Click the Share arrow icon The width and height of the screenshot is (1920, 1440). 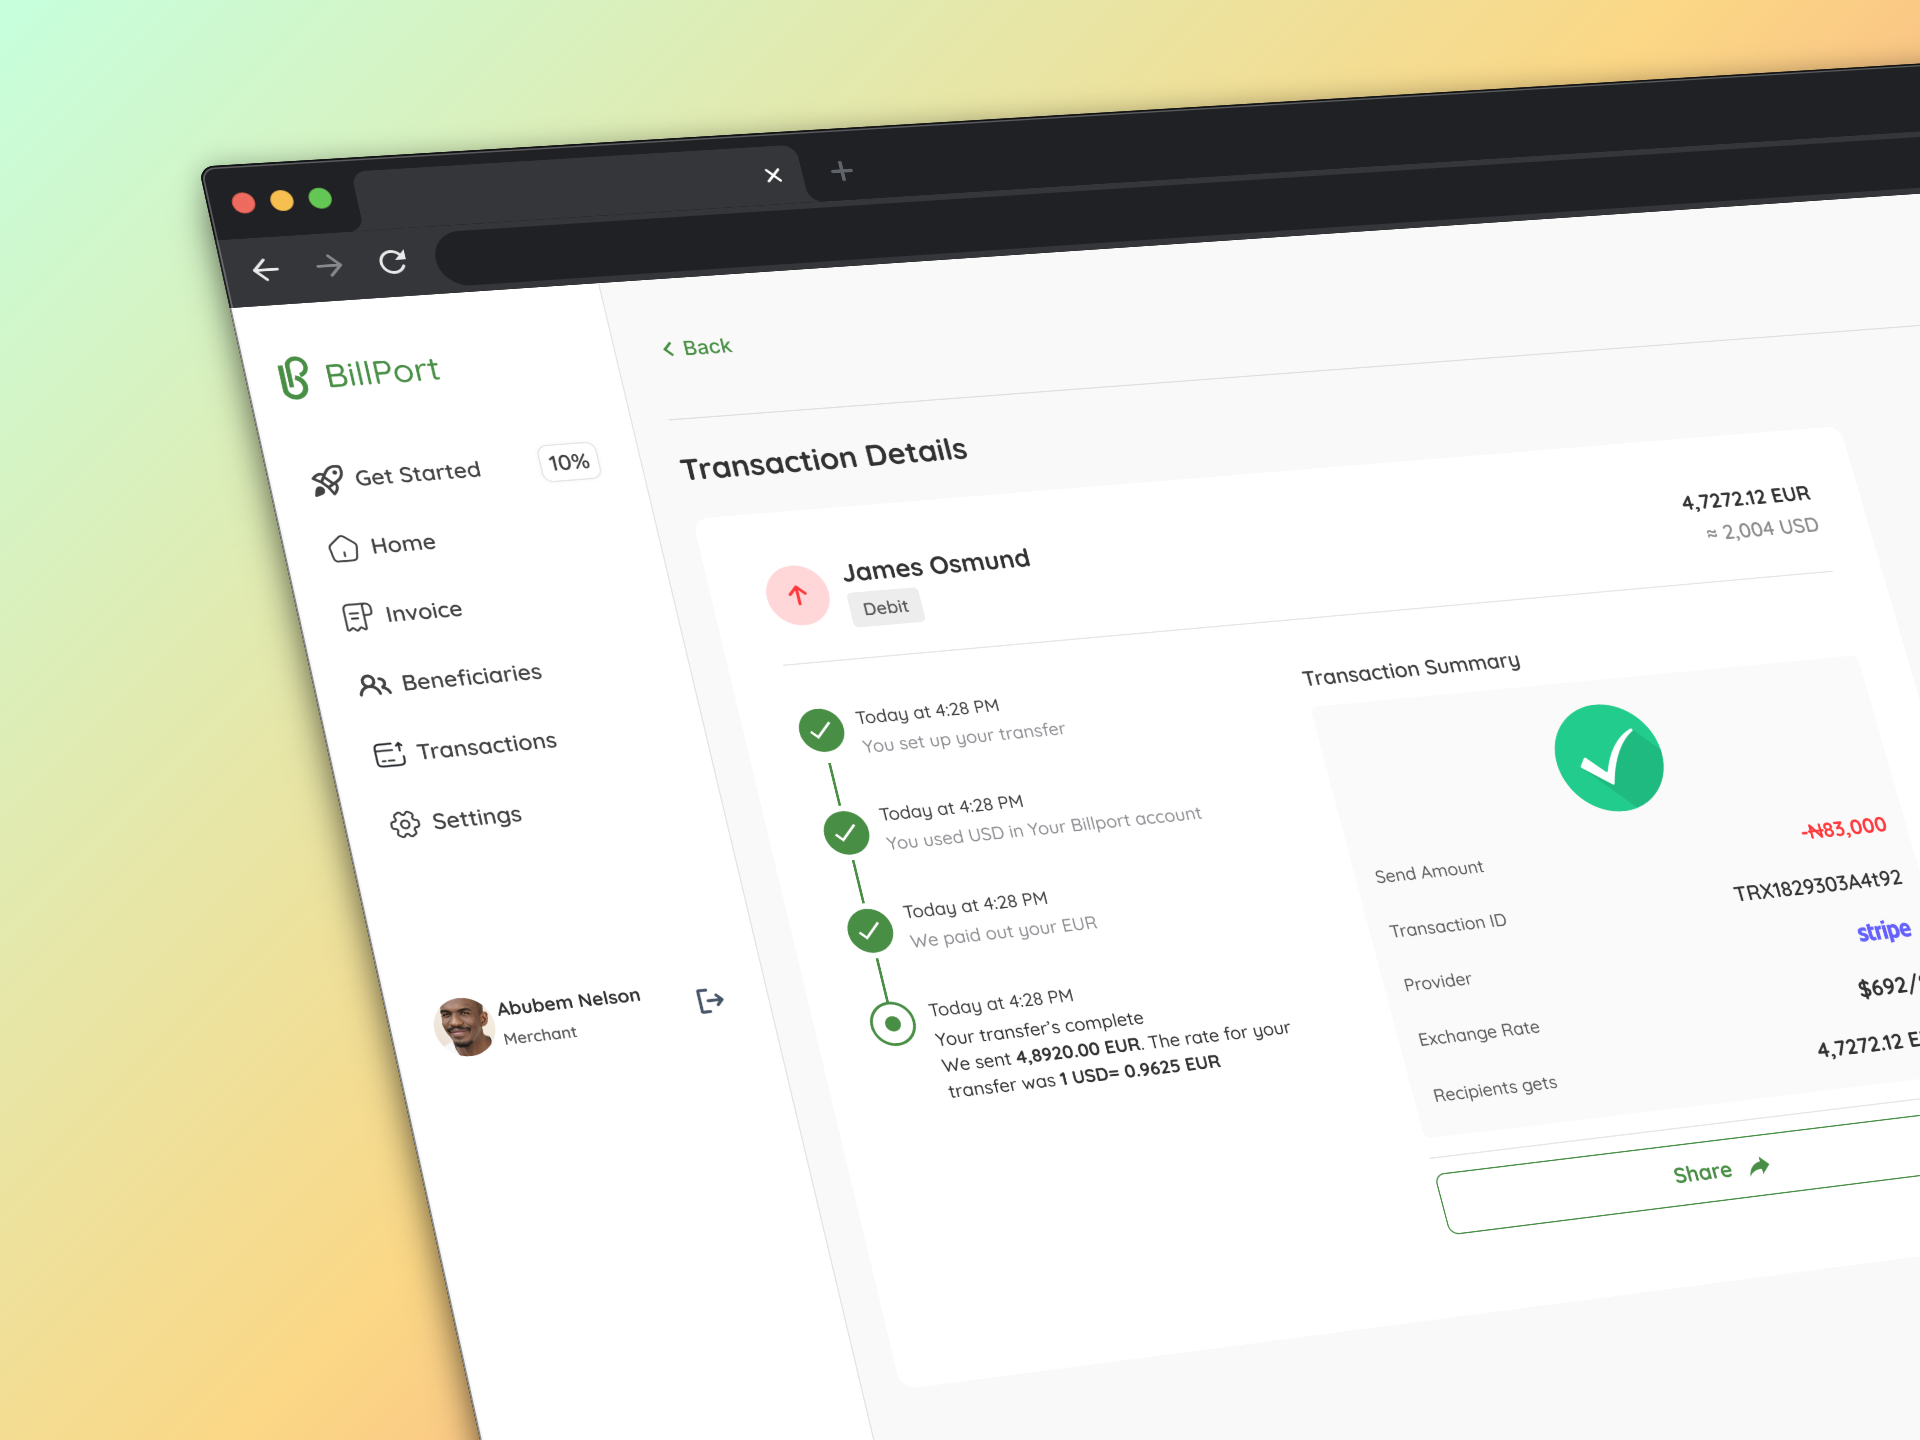click(1760, 1166)
